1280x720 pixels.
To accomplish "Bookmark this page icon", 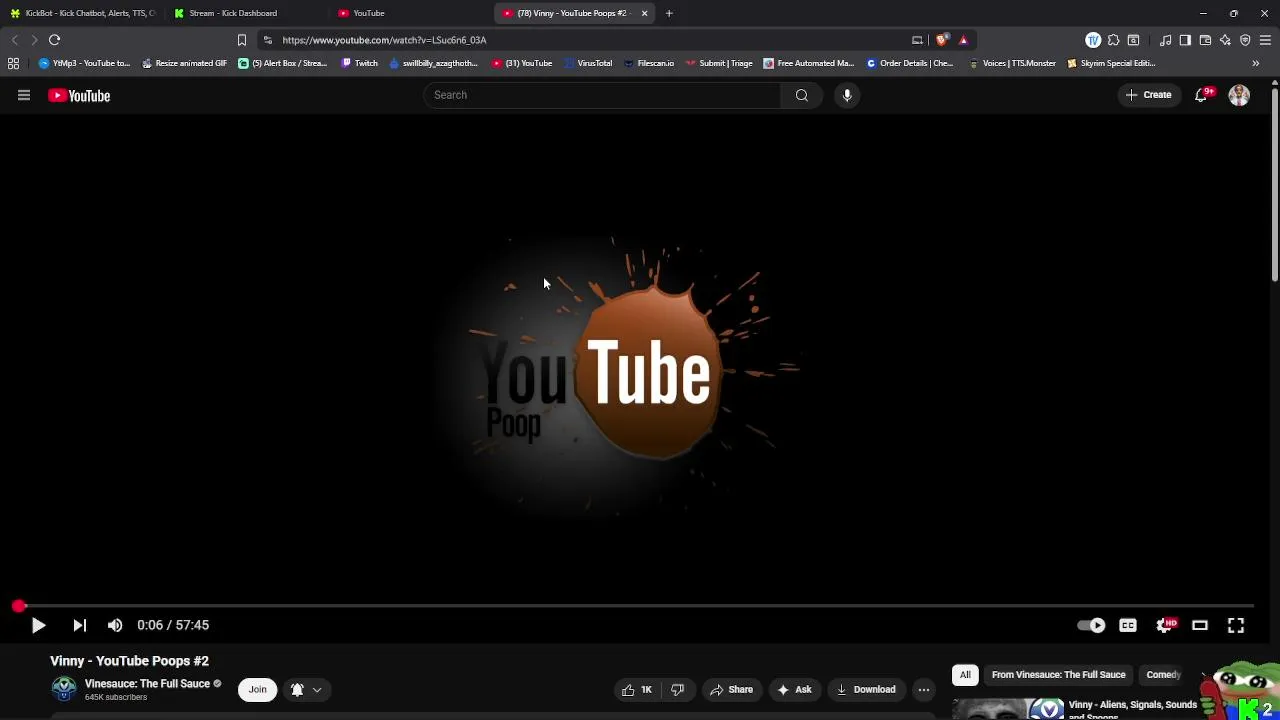I will pyautogui.click(x=241, y=40).
